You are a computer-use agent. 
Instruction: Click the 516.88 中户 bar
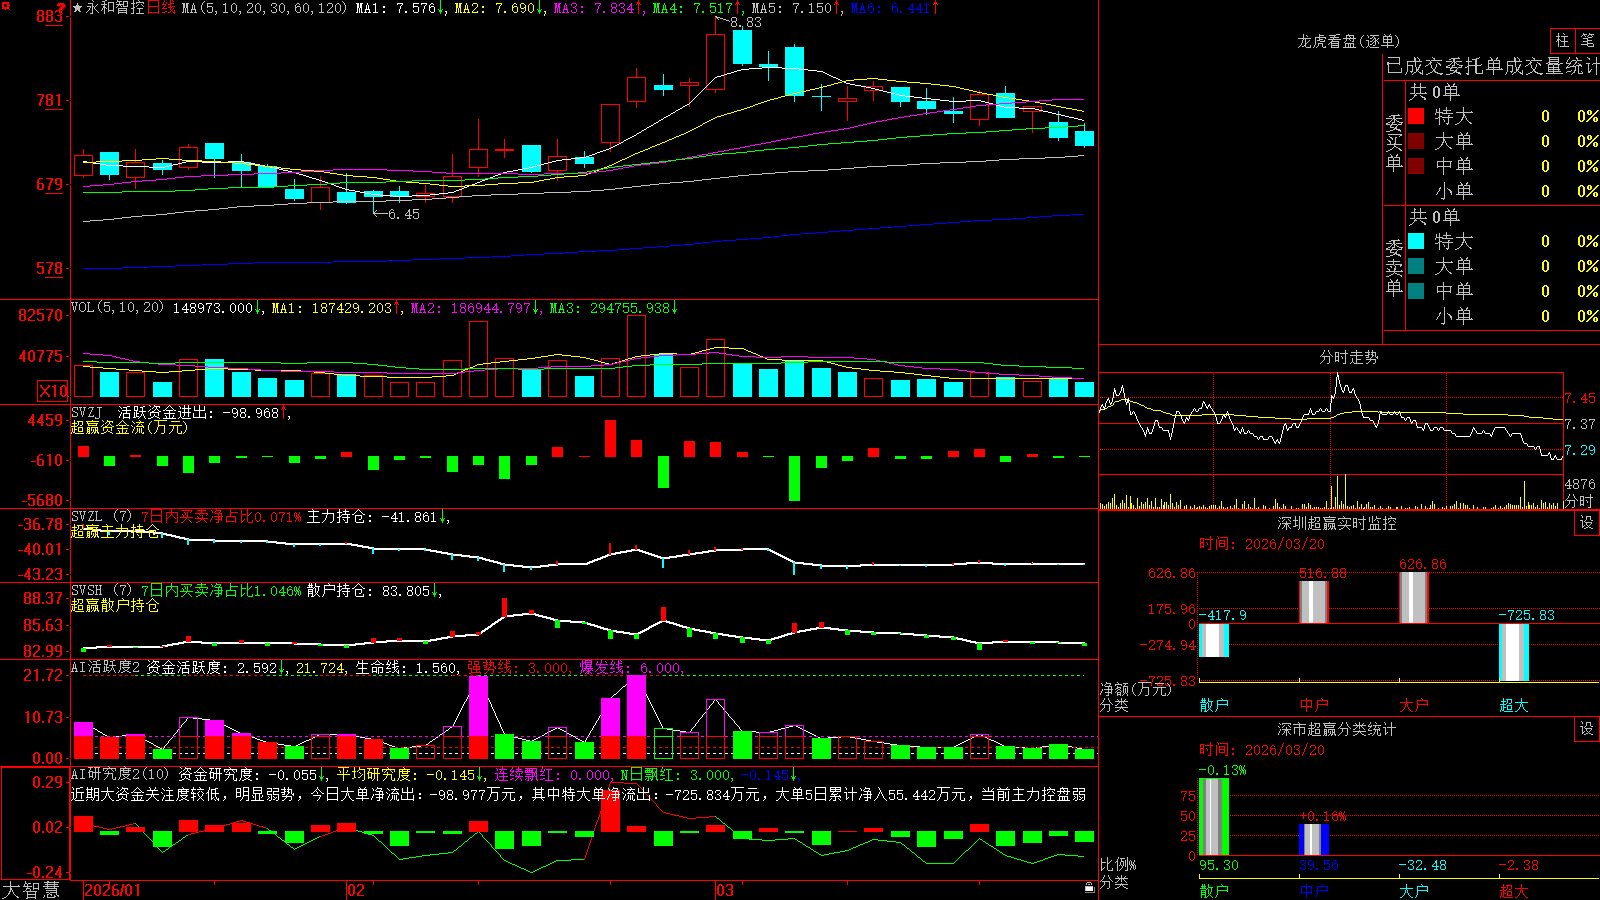pyautogui.click(x=1314, y=602)
